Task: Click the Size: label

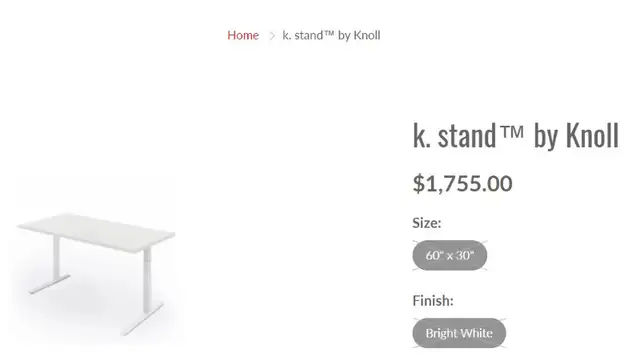Action: point(427,223)
